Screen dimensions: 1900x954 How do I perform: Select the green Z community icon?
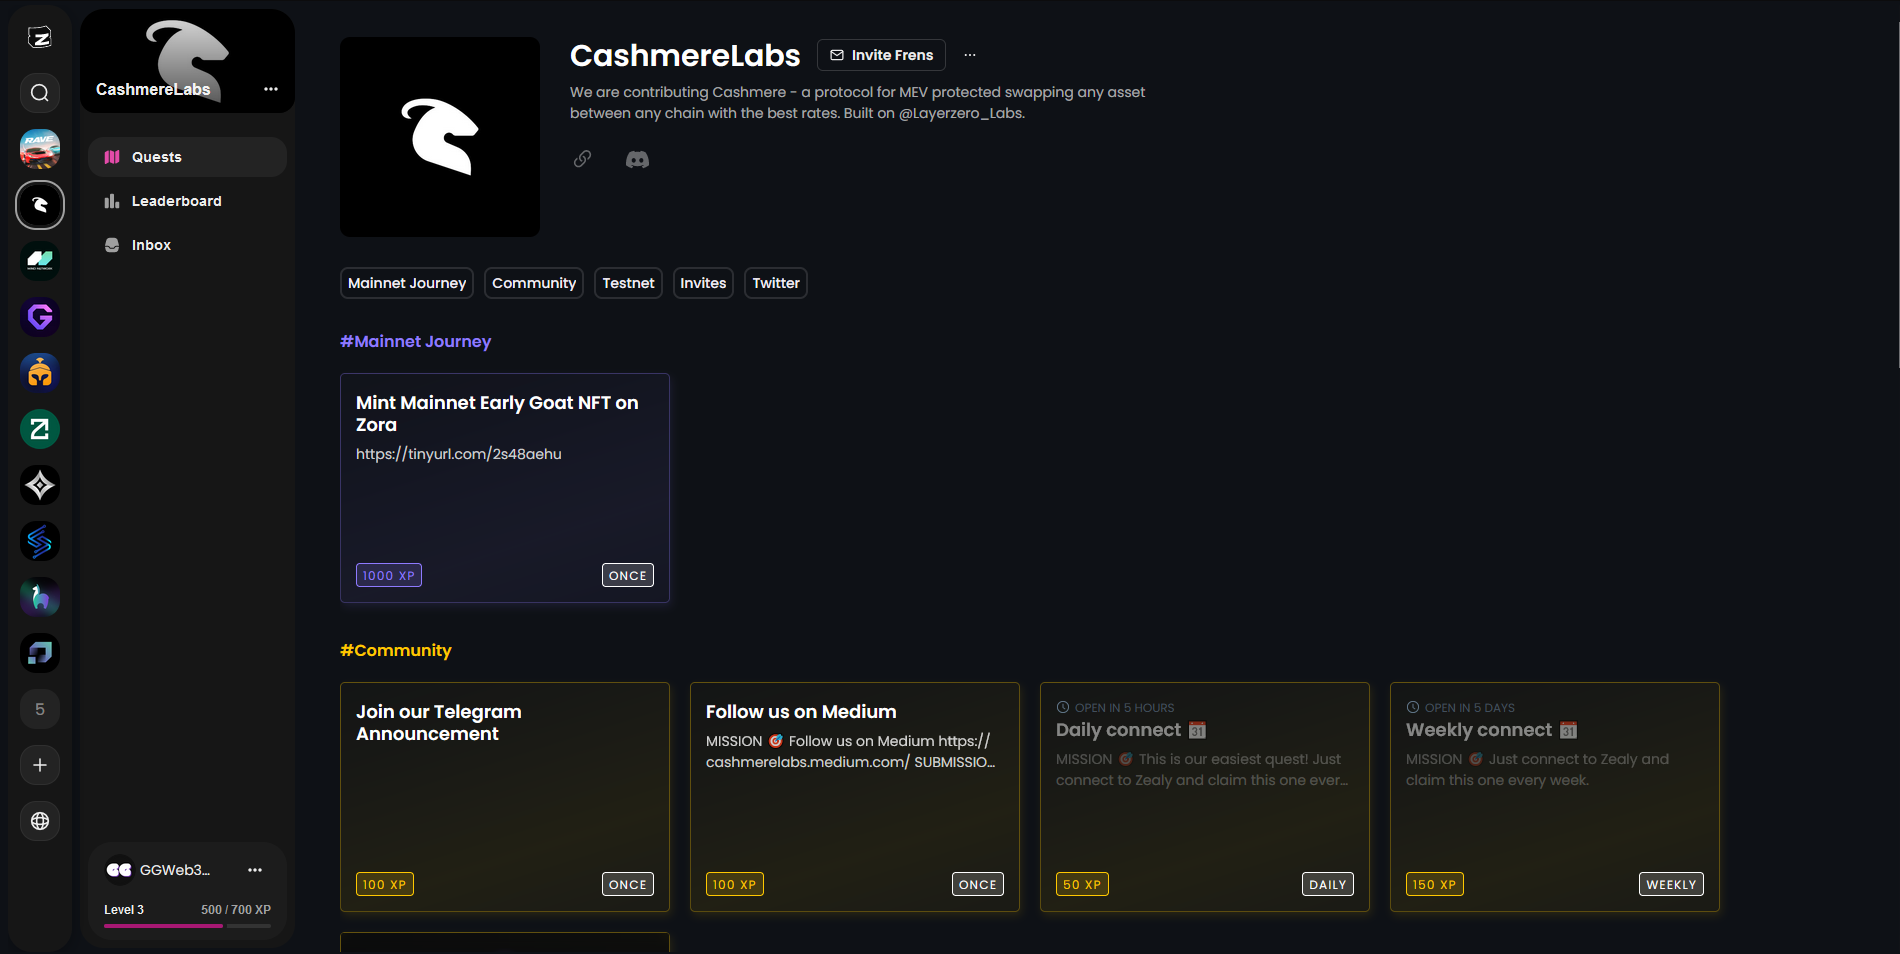(x=40, y=429)
